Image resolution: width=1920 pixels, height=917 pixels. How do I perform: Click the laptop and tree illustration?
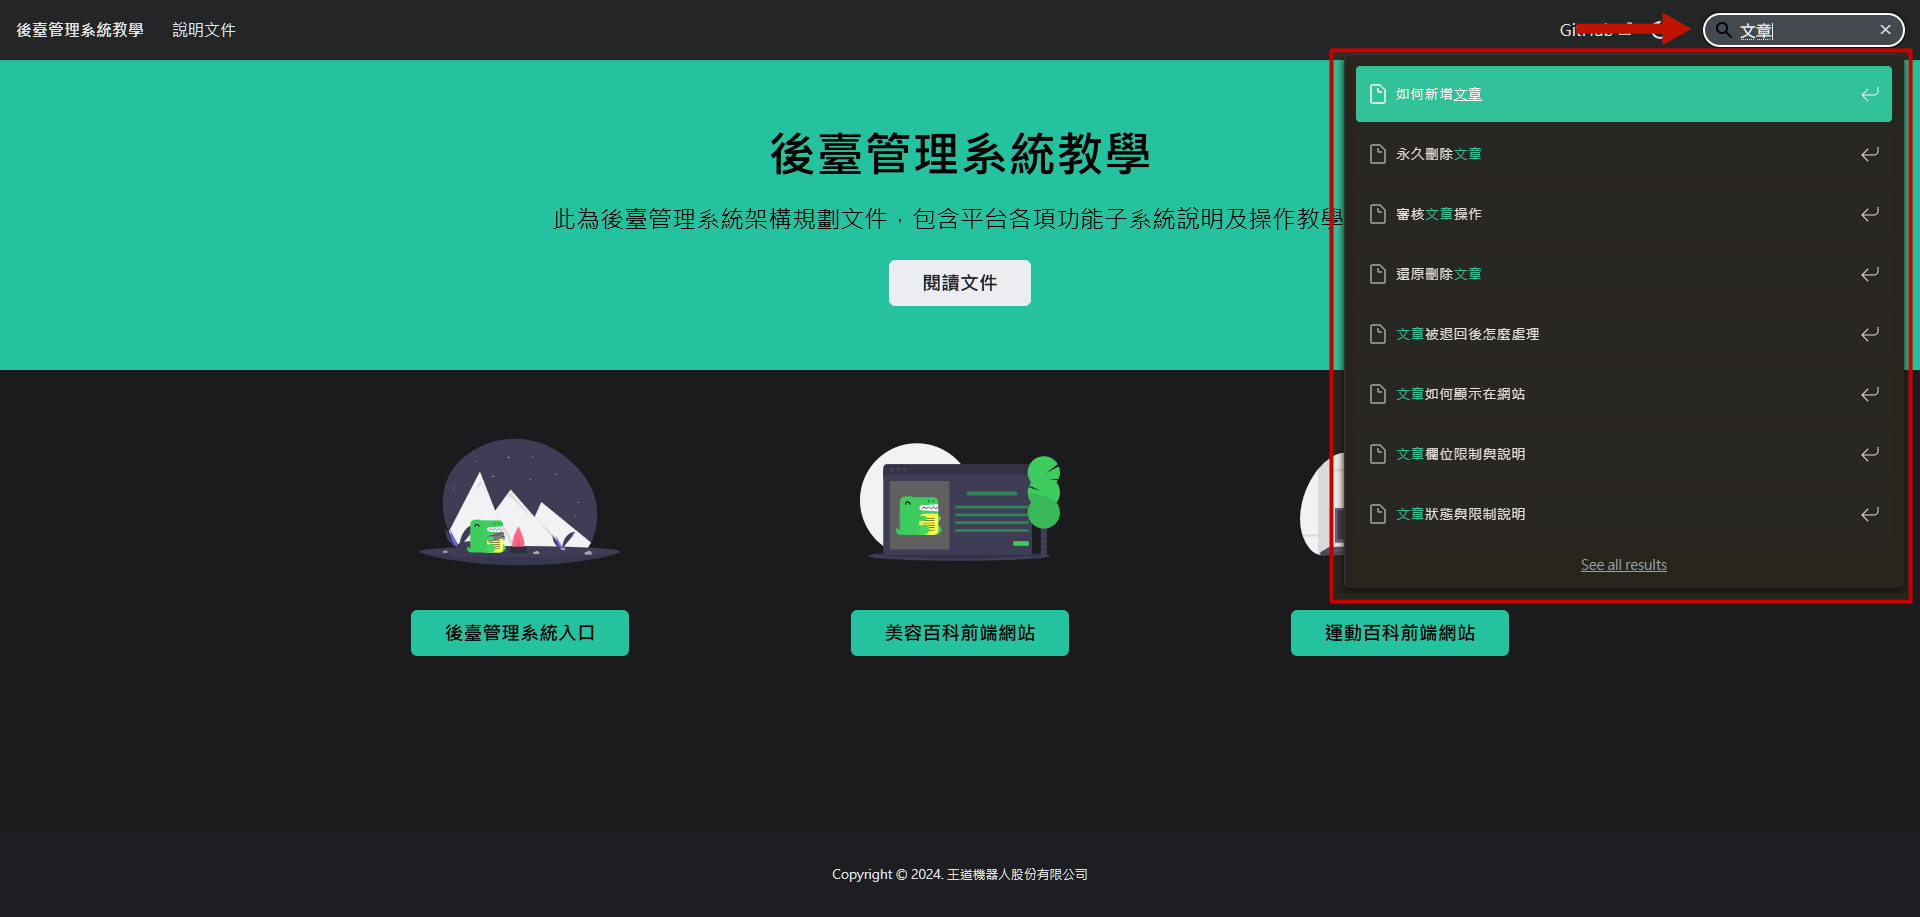[960, 501]
